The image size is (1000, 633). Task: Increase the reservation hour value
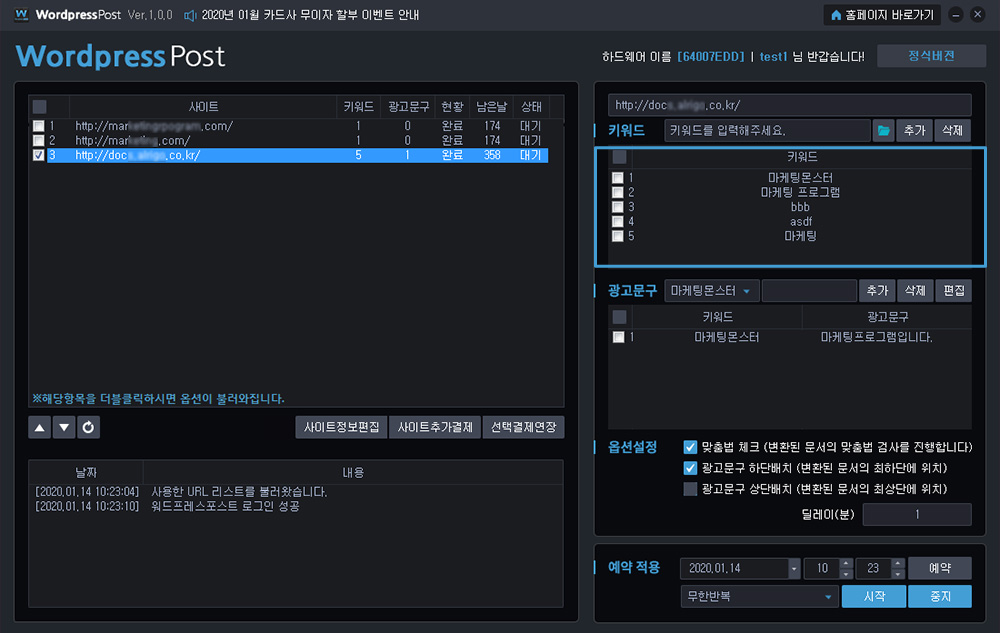coord(846,564)
